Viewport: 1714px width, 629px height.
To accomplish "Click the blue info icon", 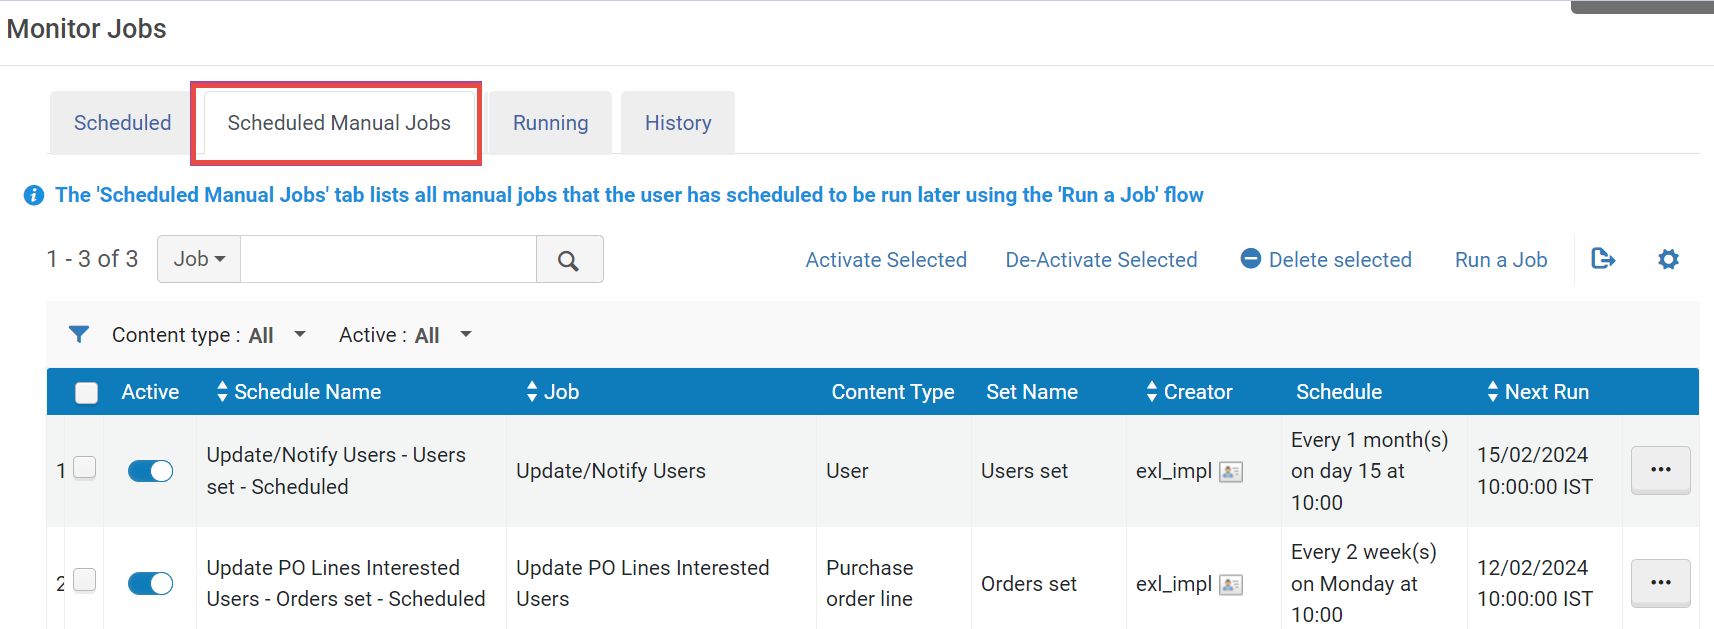I will (34, 195).
